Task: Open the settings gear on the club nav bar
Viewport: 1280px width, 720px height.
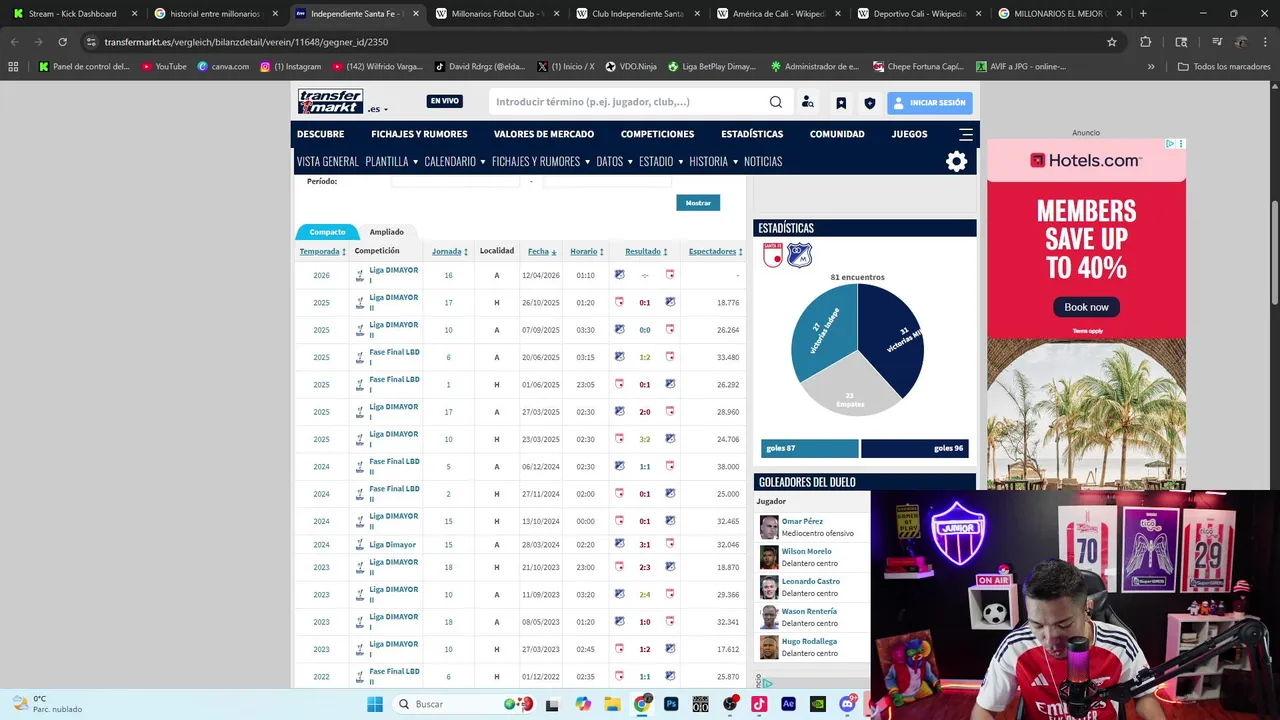Action: pos(957,161)
